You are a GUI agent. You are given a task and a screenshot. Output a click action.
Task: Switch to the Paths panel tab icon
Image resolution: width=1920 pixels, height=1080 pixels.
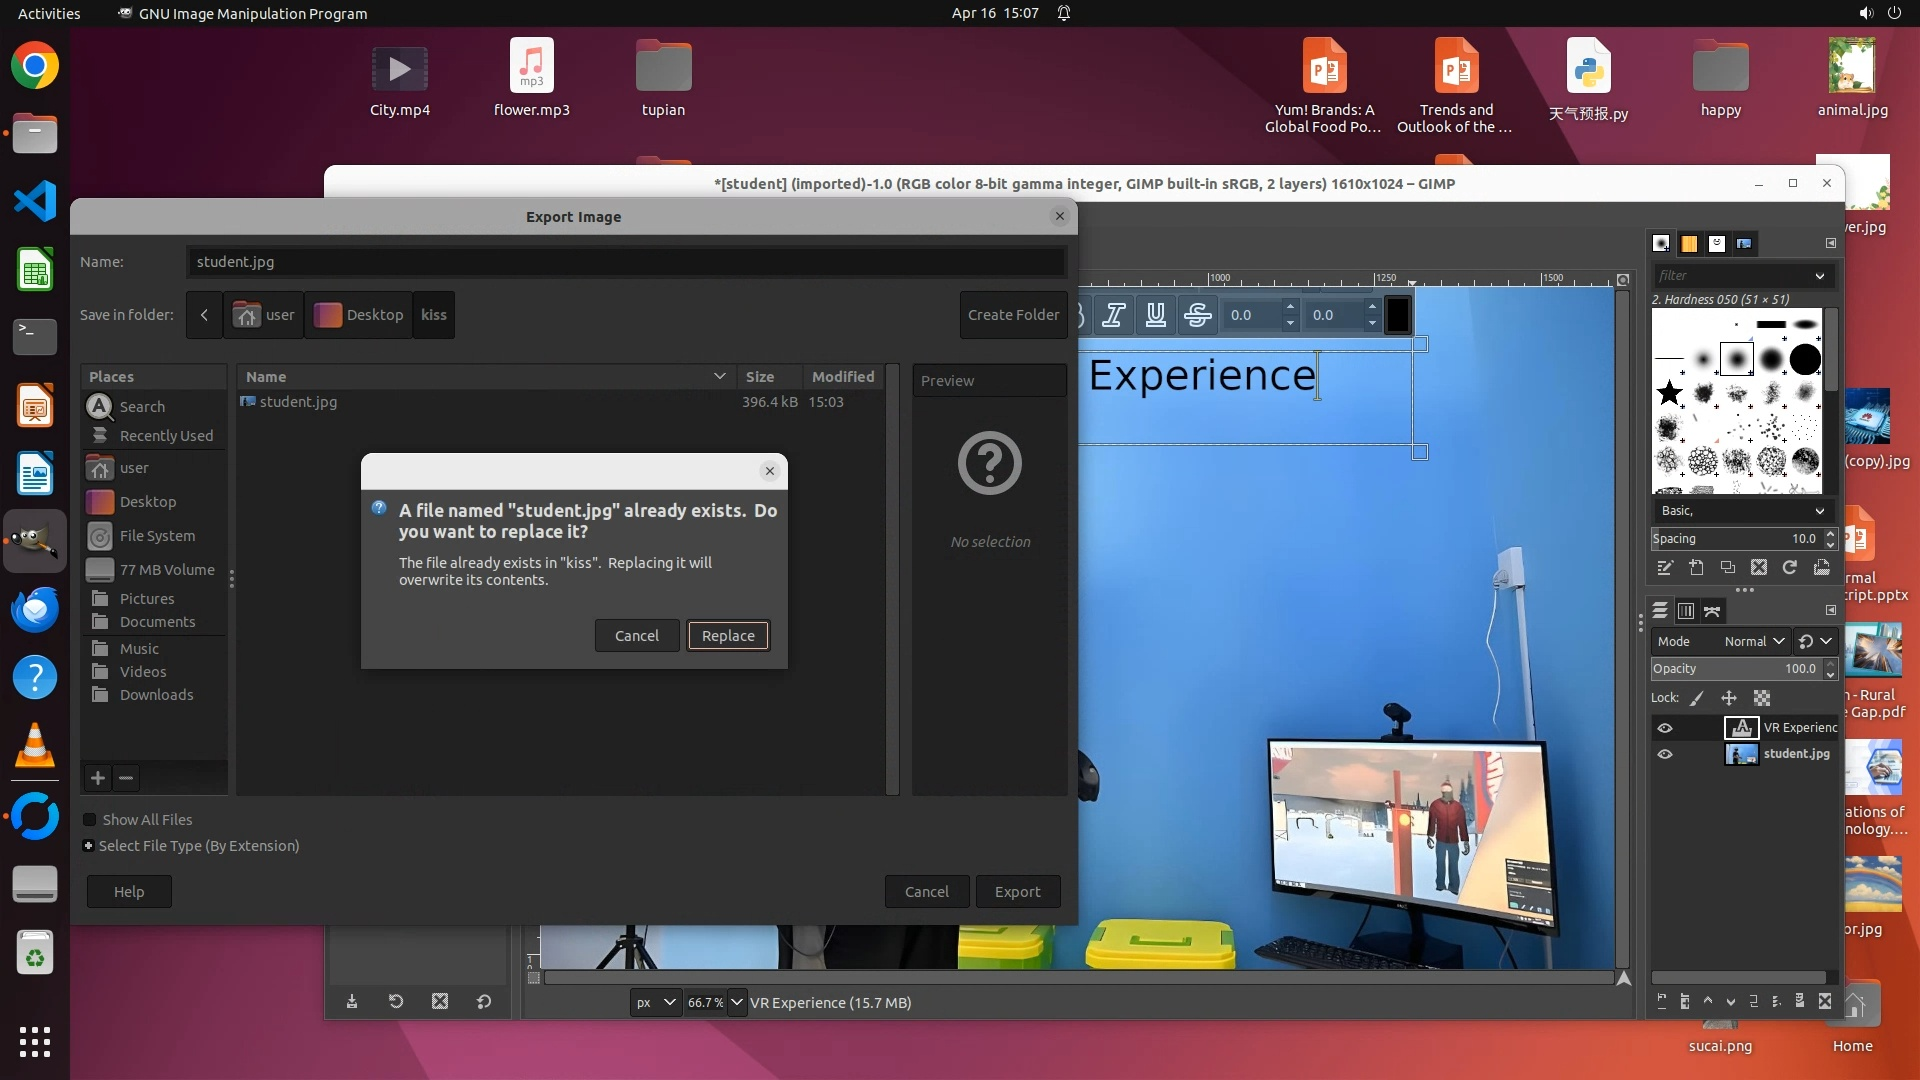click(1712, 611)
